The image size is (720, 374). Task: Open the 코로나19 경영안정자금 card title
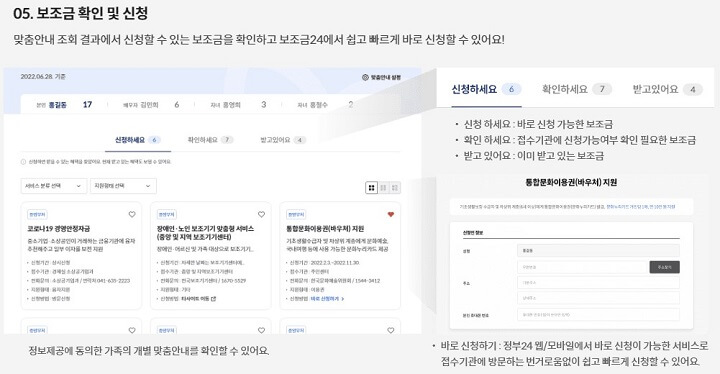click(x=58, y=228)
